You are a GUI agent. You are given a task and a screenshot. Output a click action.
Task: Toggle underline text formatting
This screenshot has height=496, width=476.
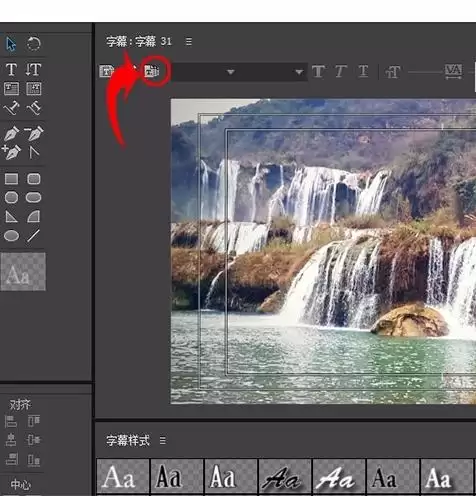(363, 71)
